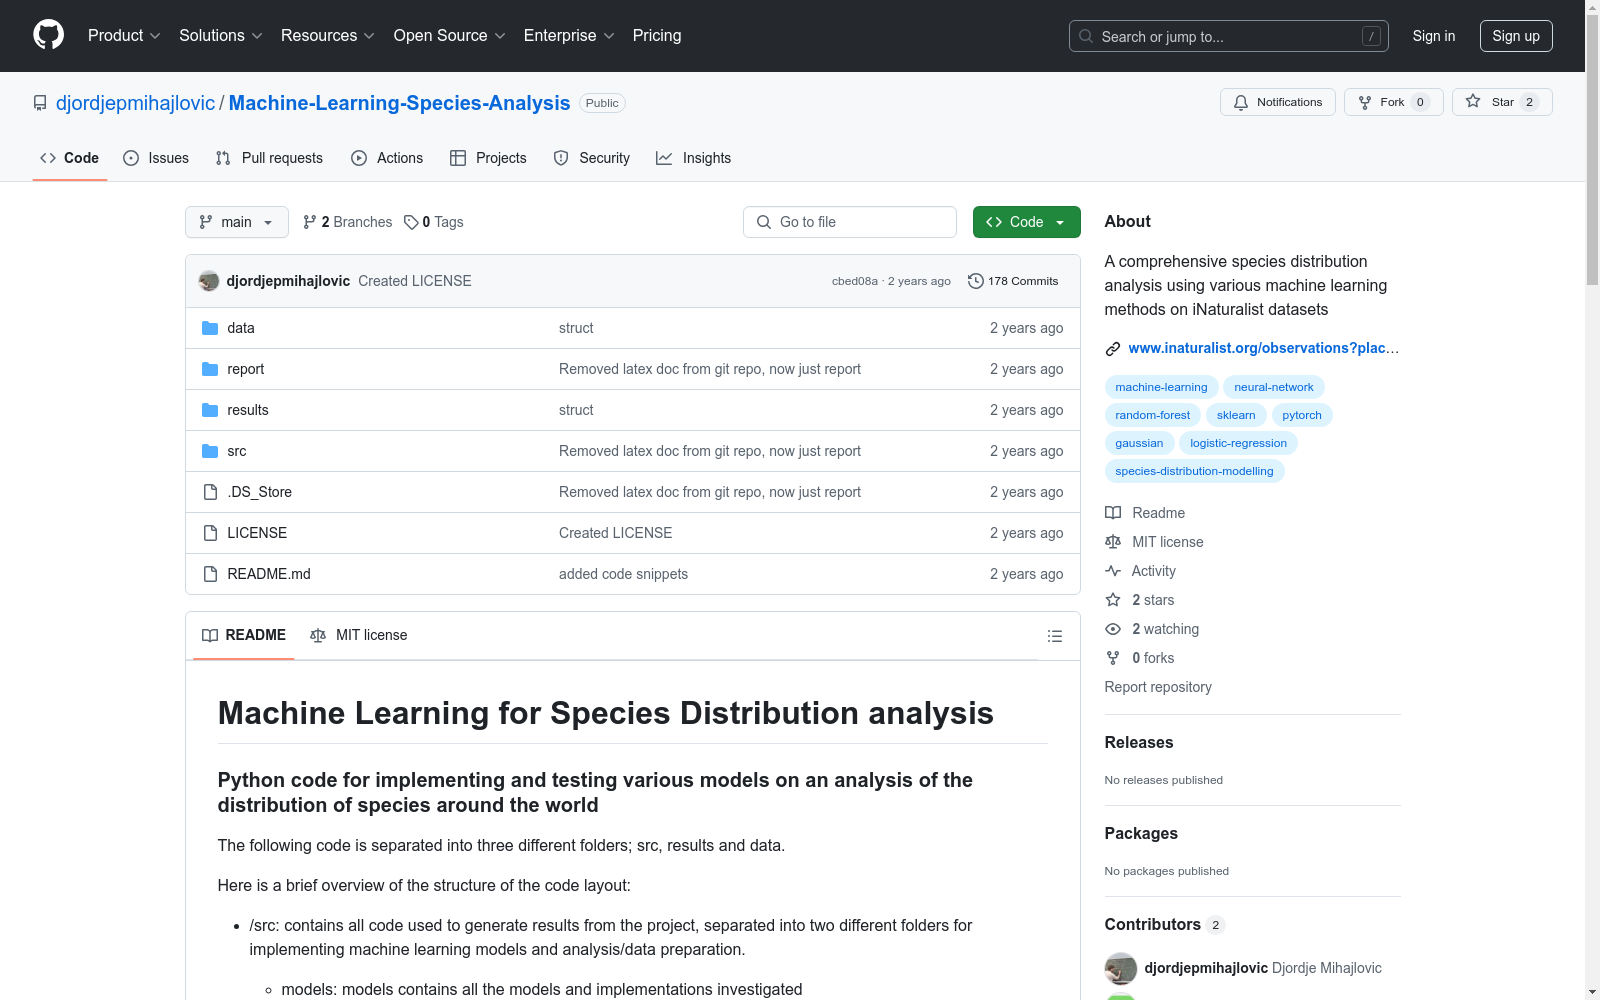
Task: Expand the Product menu
Action: (x=124, y=36)
